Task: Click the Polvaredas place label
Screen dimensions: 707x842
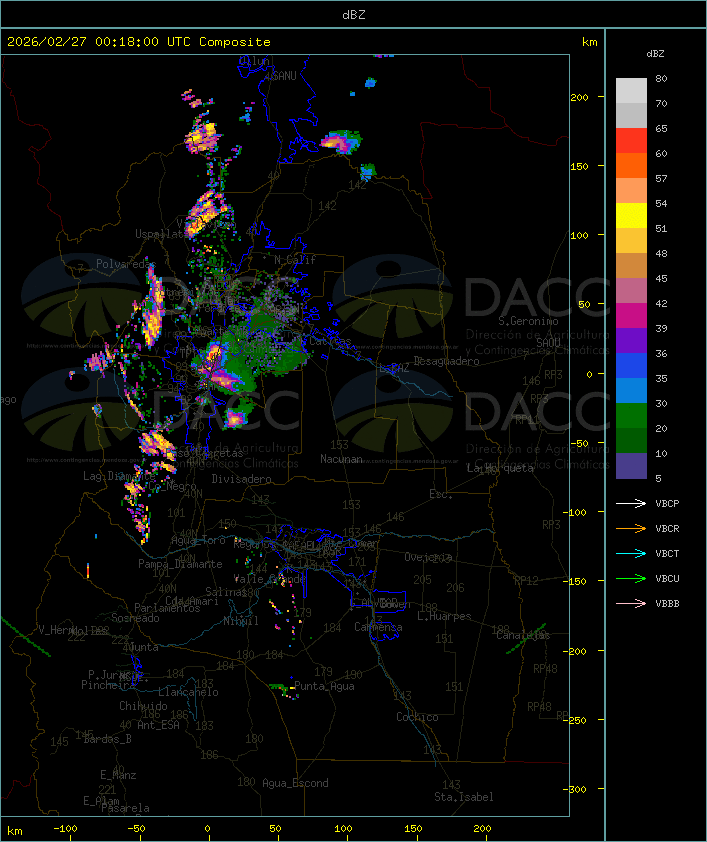Action: coord(126,264)
